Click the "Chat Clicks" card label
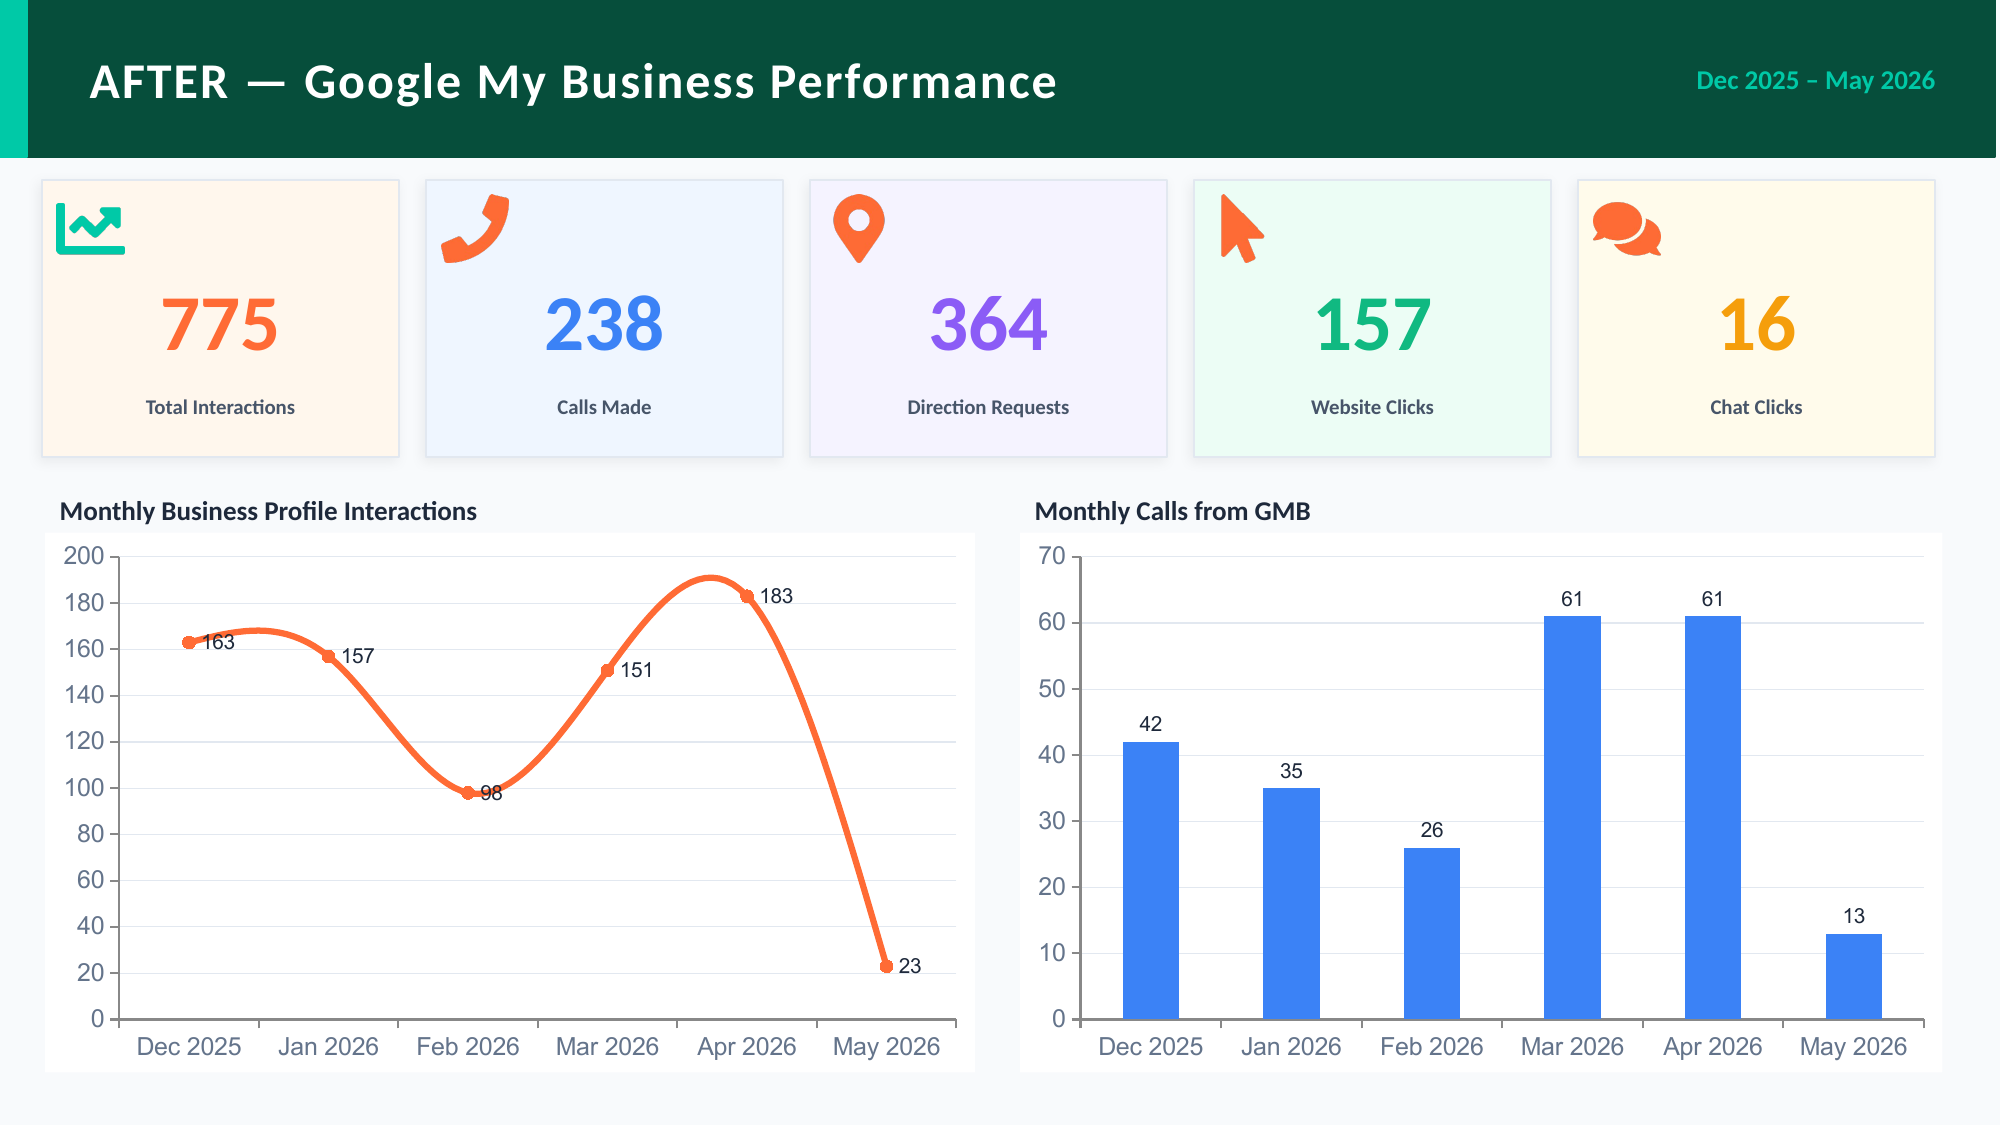 pos(1756,407)
